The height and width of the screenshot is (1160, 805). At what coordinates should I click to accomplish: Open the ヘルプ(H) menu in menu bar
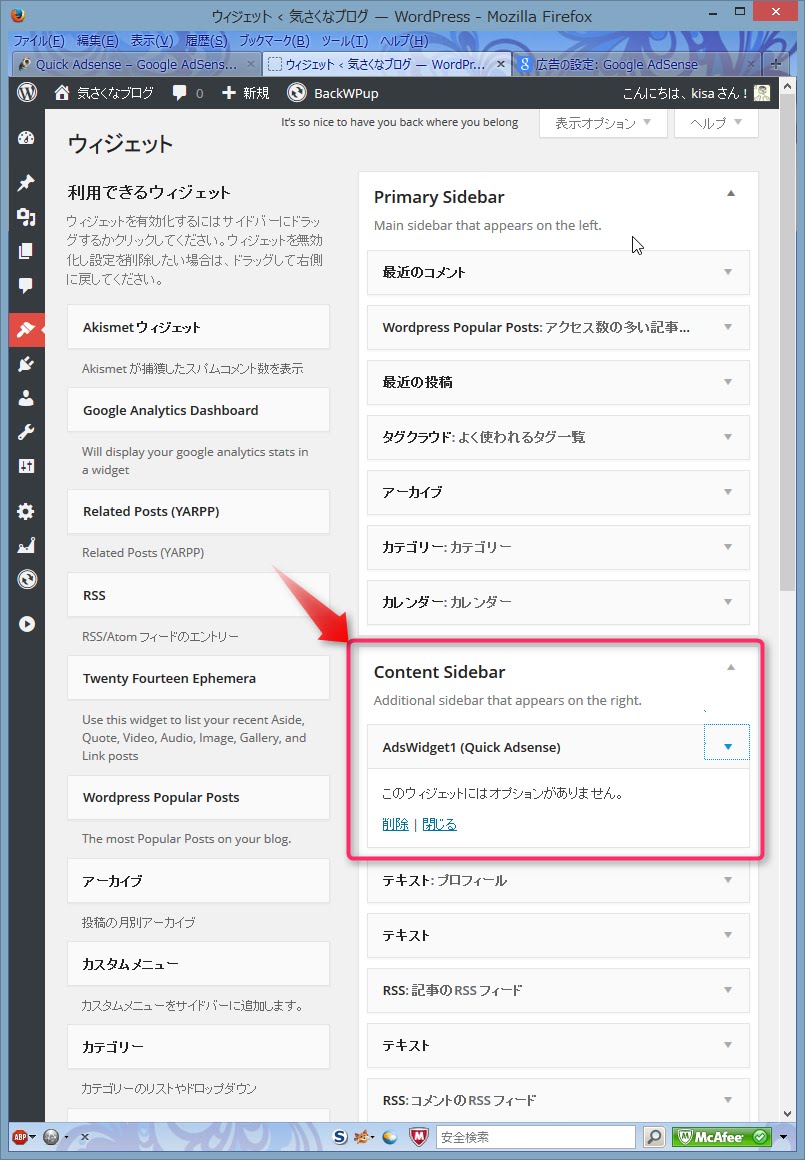404,41
